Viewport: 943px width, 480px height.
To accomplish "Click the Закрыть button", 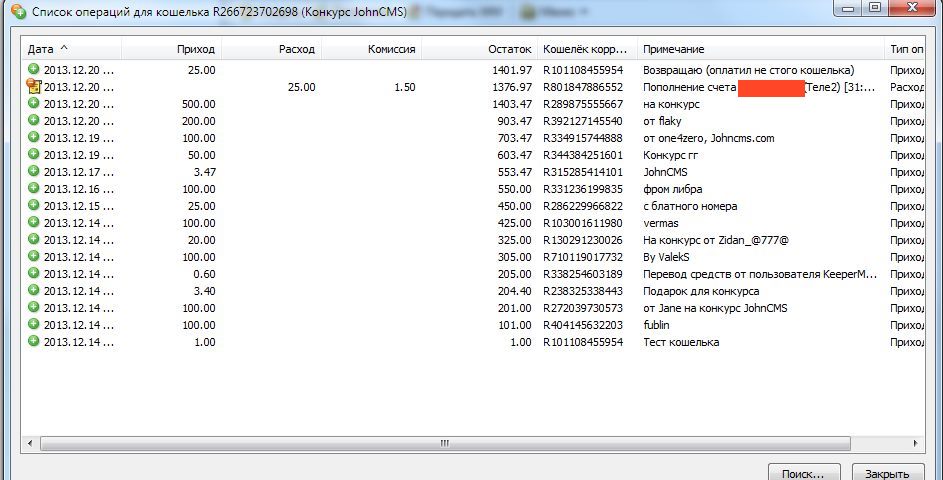I will pos(887,473).
